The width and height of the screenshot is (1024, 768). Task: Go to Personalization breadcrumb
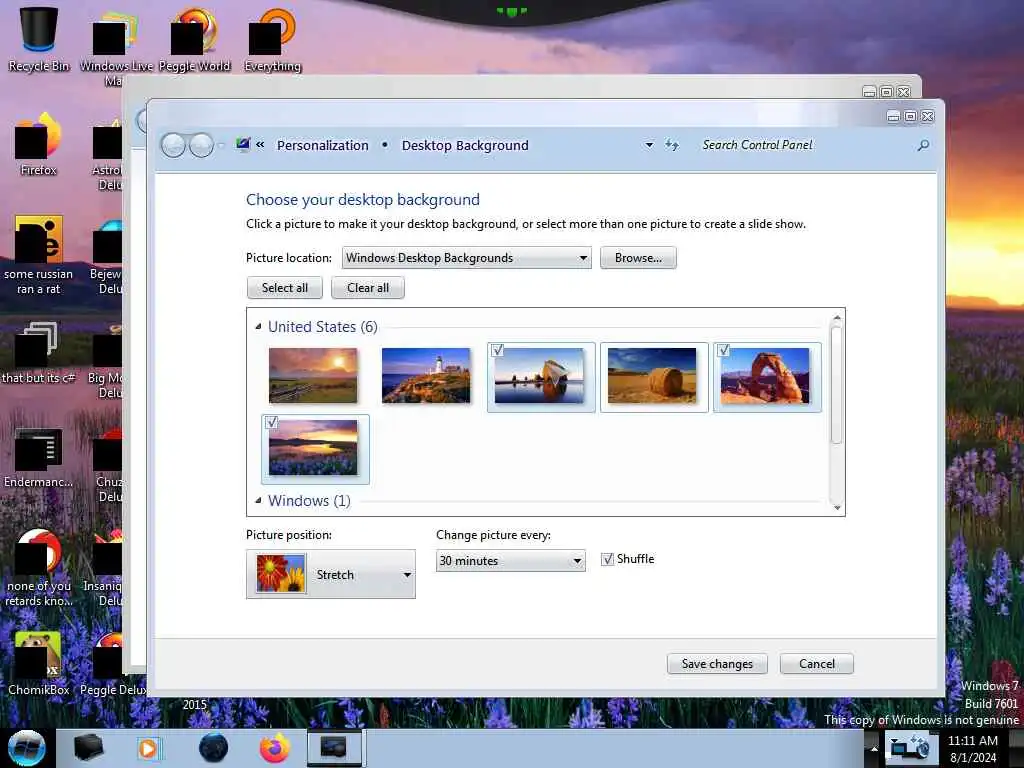pyautogui.click(x=323, y=145)
